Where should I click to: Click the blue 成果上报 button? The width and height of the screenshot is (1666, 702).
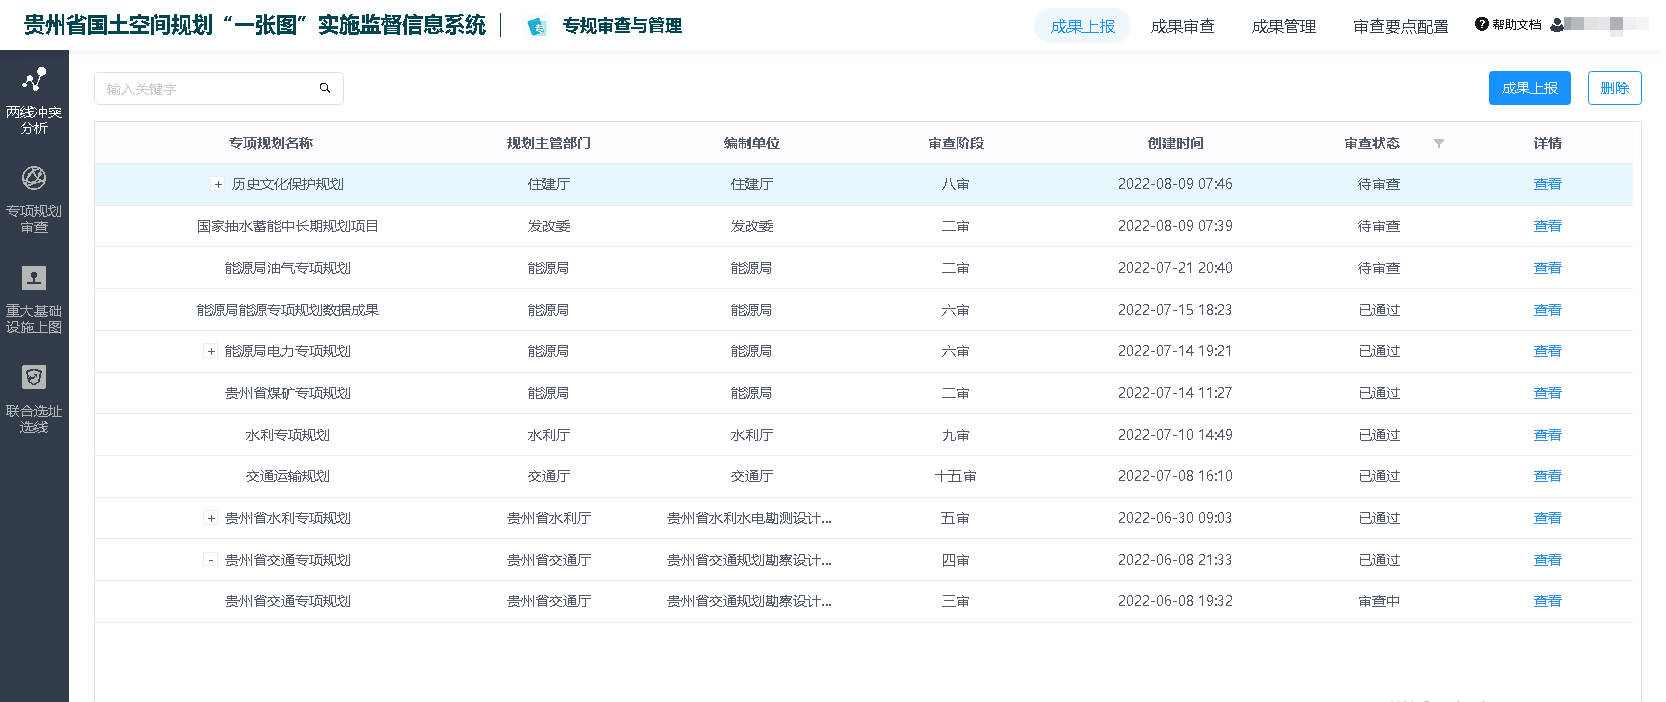1529,88
